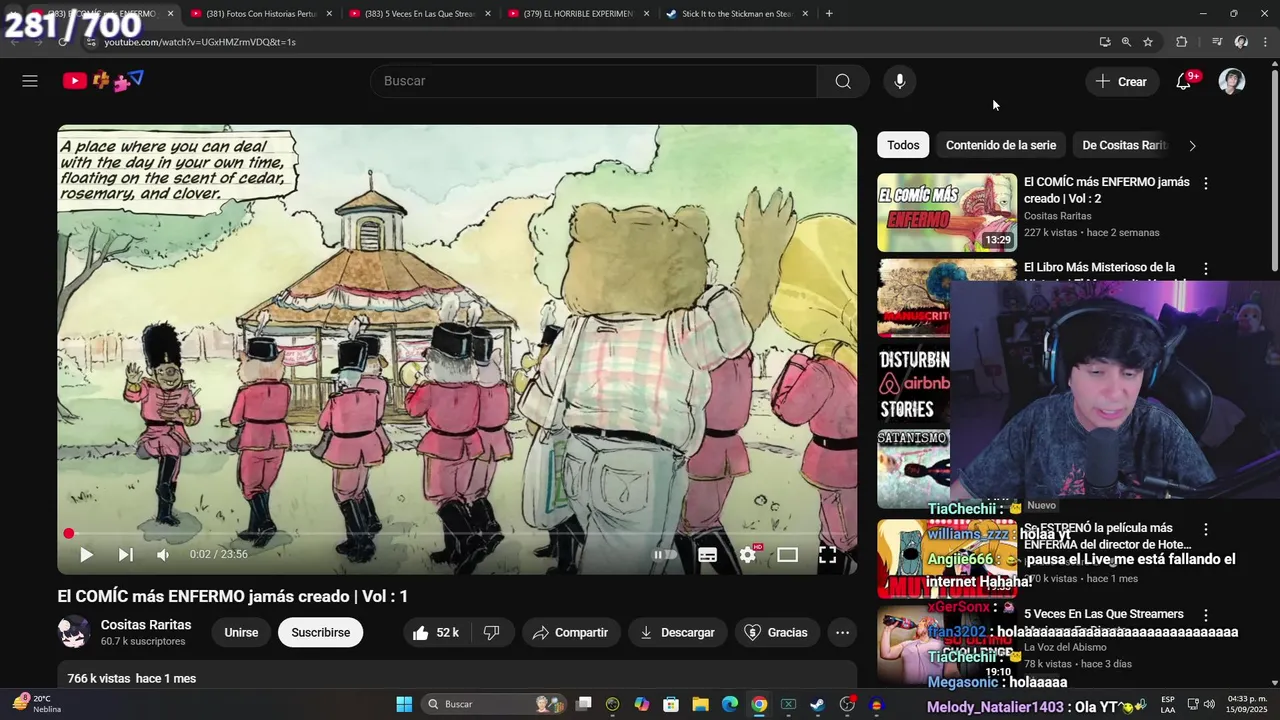Enter fullscreen mode
1280x720 pixels.
coord(828,554)
